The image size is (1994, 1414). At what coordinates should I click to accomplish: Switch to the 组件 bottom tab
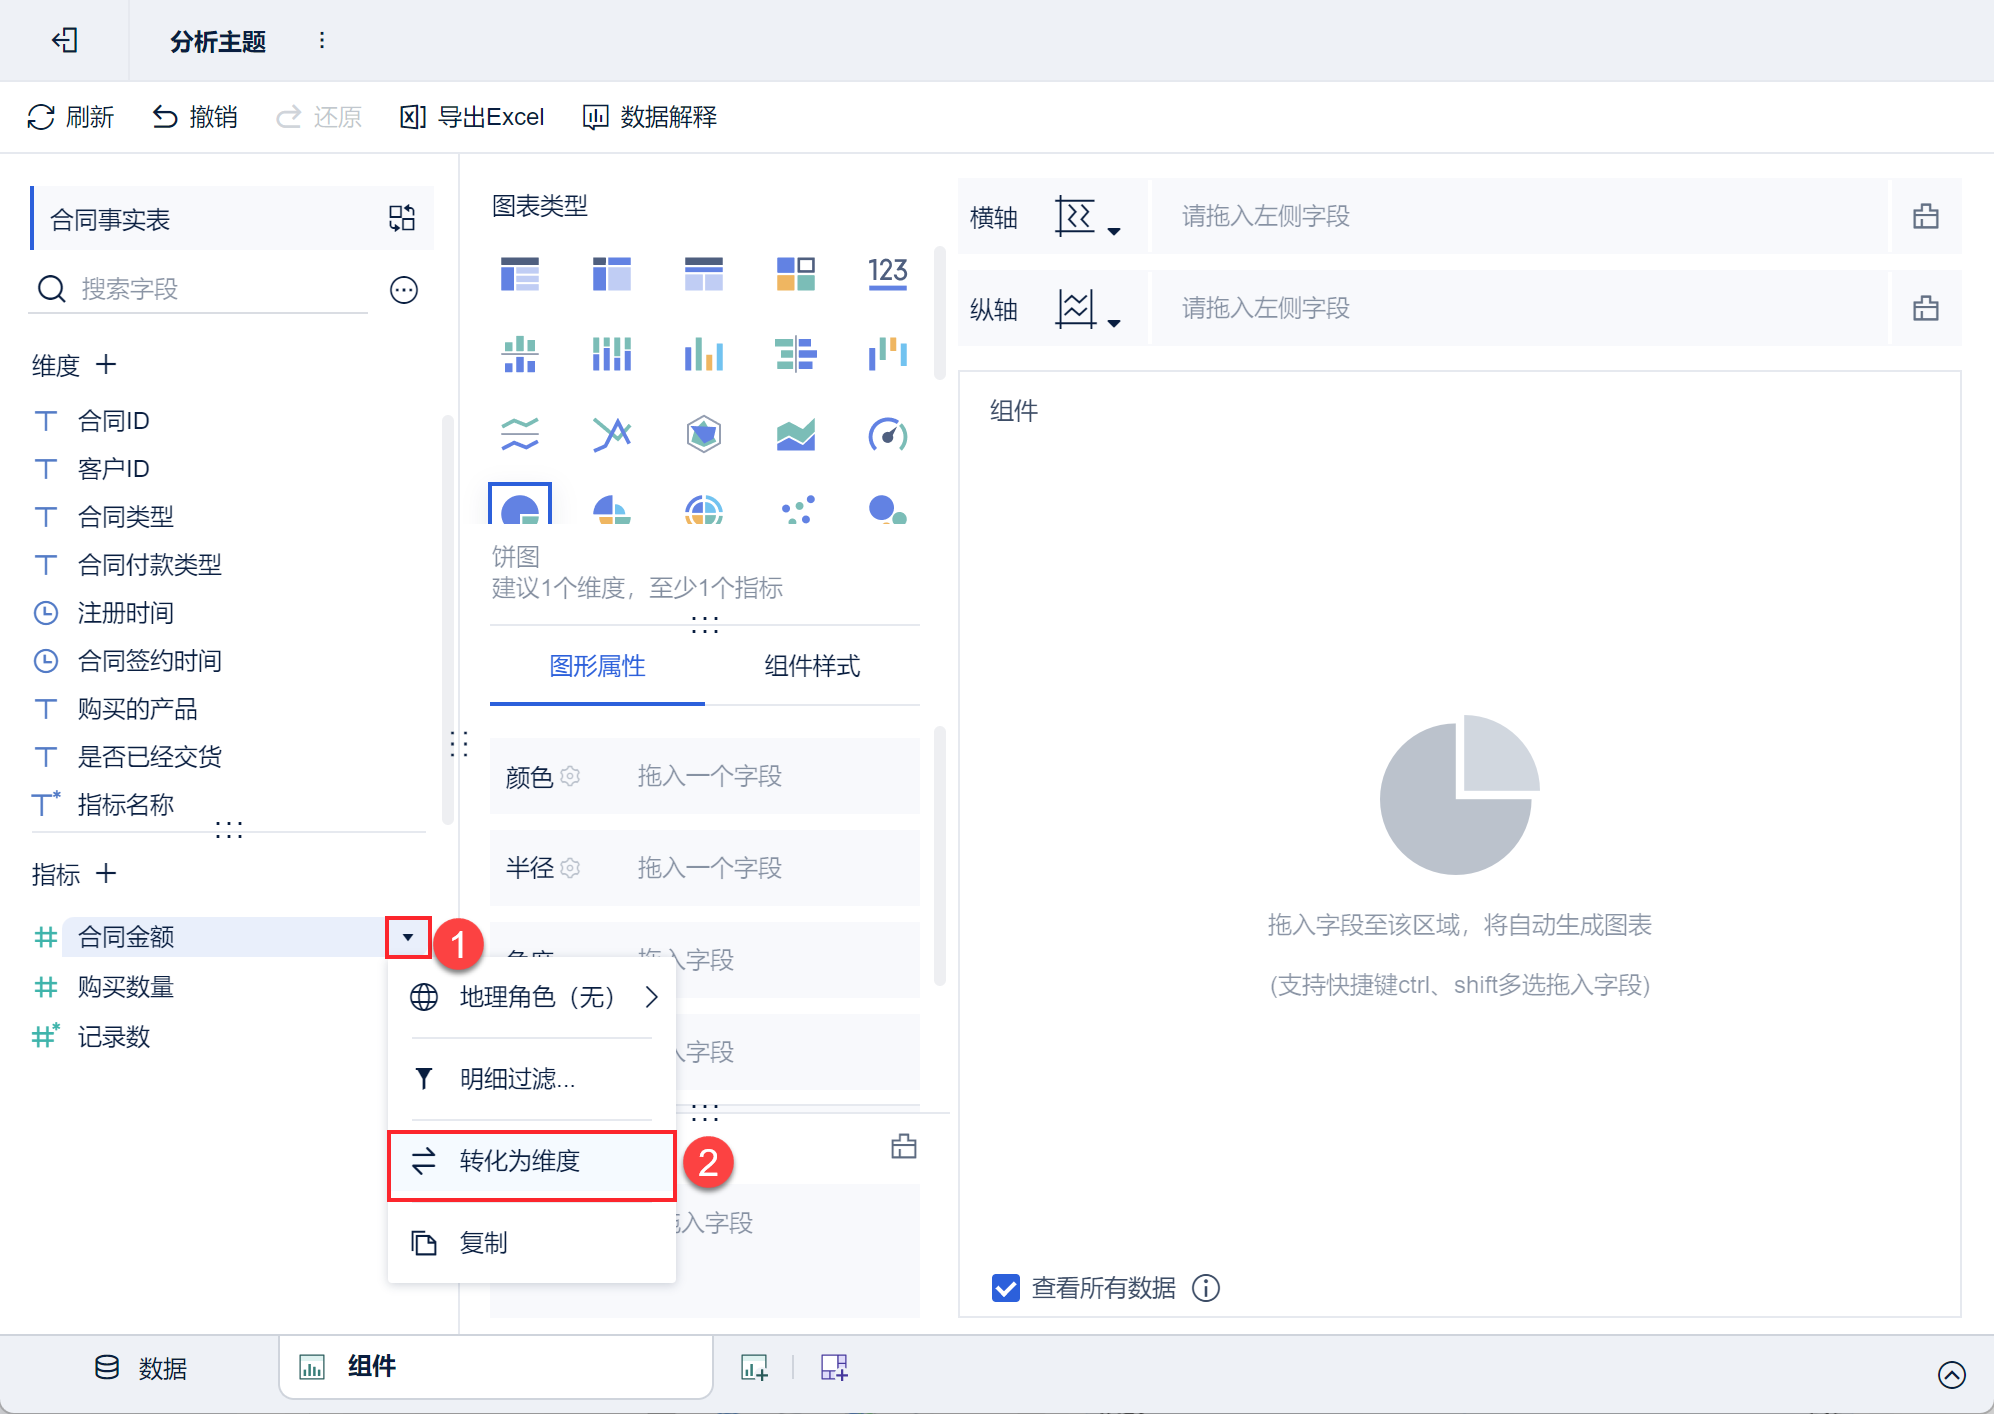pos(496,1367)
